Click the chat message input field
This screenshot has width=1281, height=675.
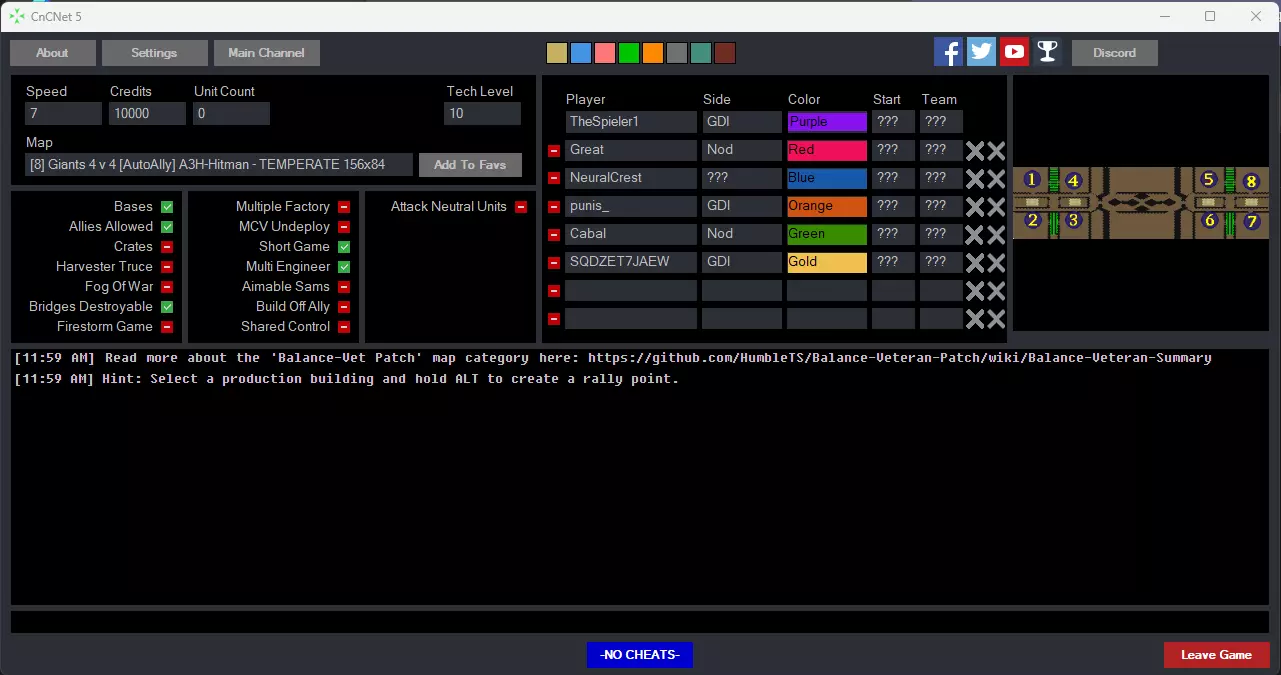coord(640,621)
